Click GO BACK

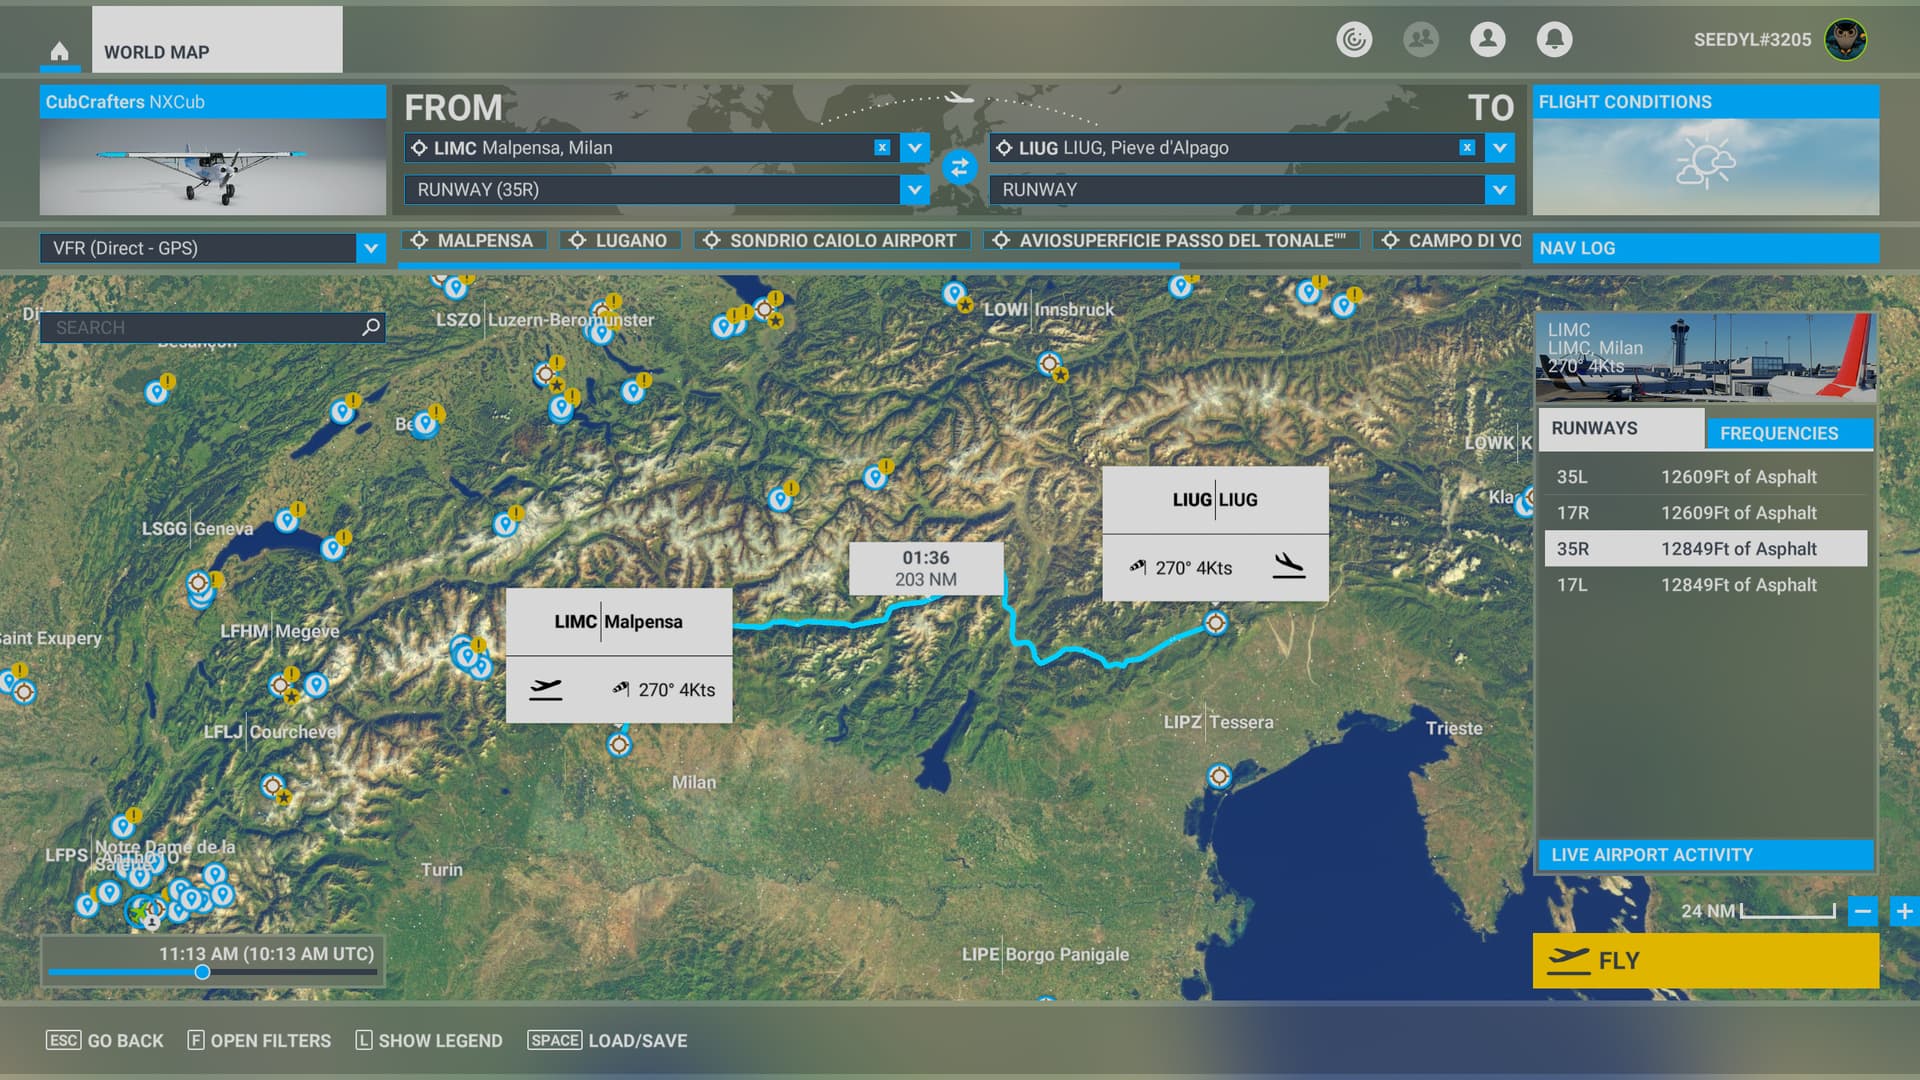click(x=105, y=1041)
